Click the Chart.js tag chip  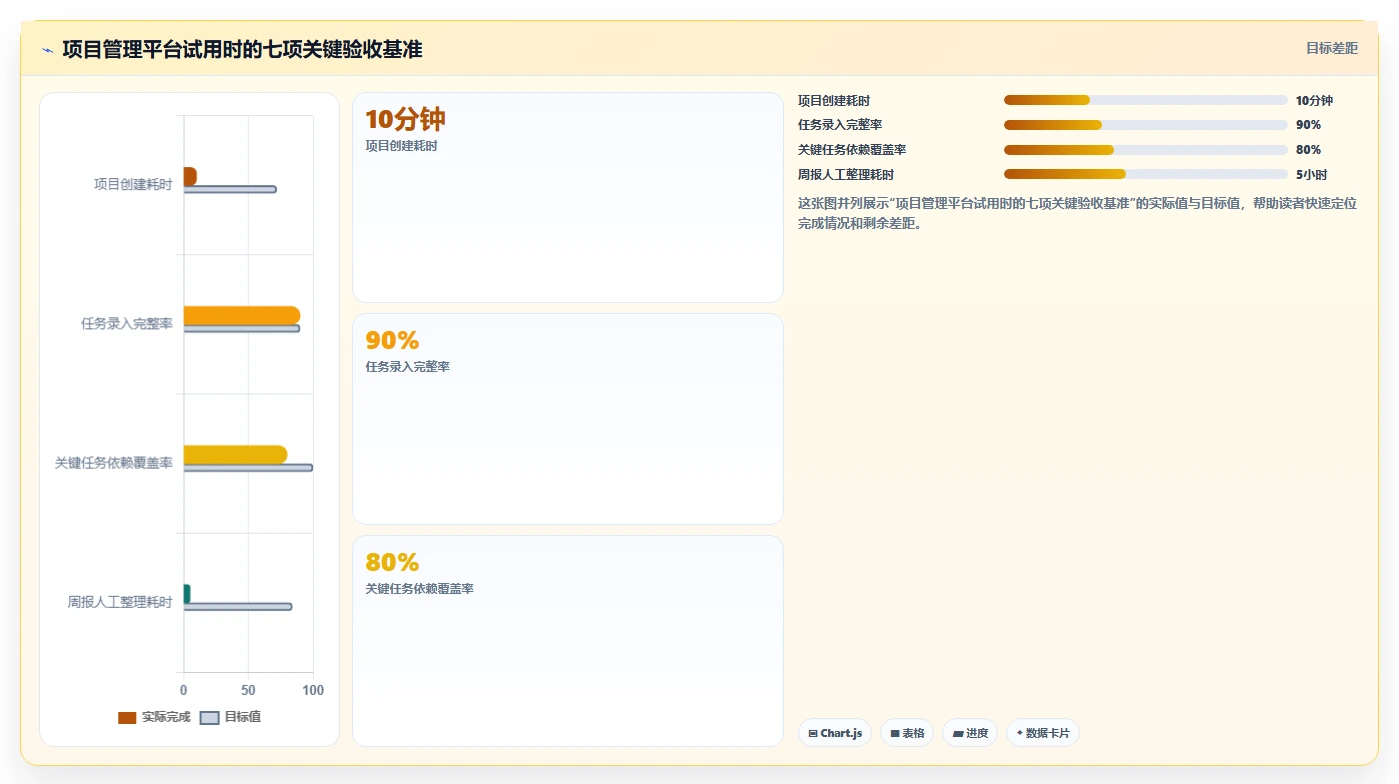835,733
